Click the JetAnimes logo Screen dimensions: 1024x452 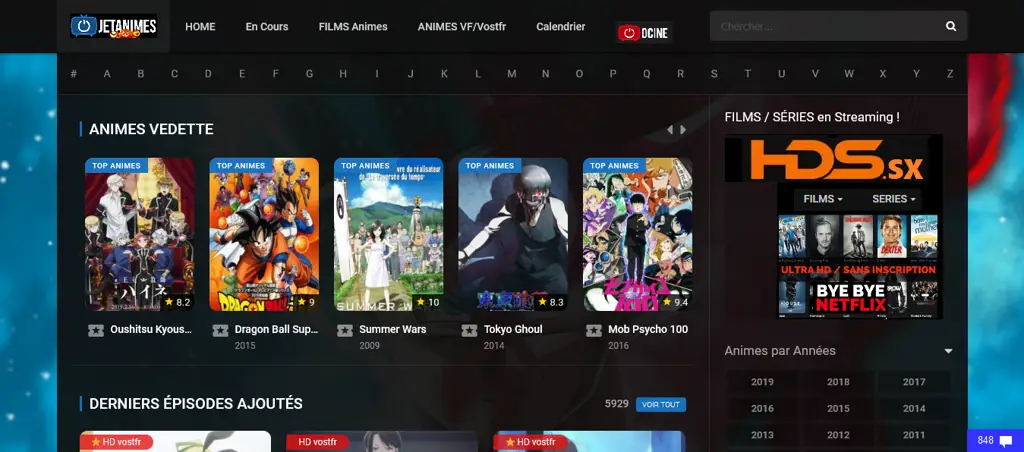(114, 26)
